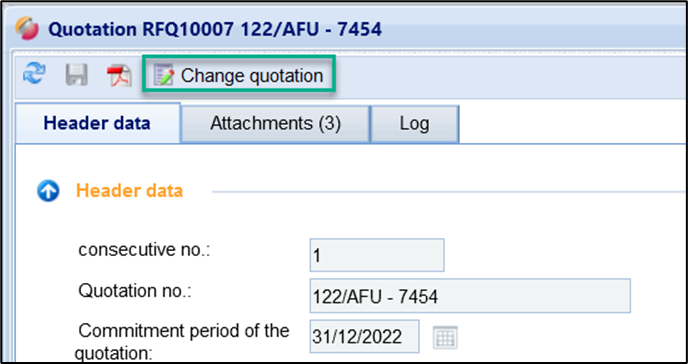Switch to the Attachments (3) tab
This screenshot has height=364, width=688.
point(275,124)
